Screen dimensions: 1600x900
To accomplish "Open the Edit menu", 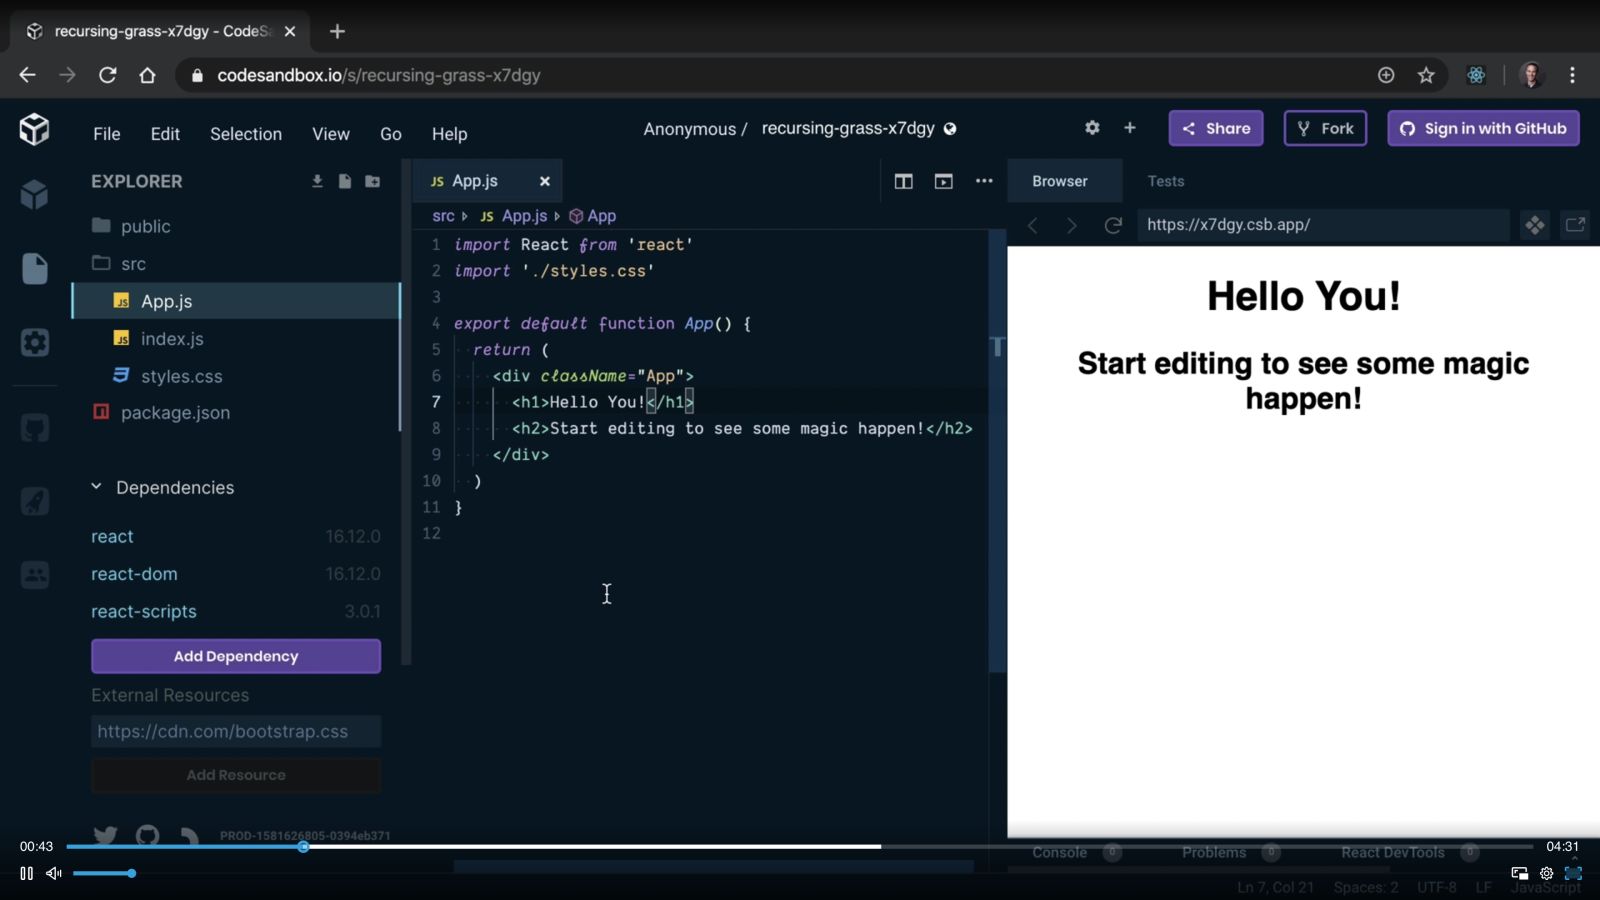I will click(165, 134).
